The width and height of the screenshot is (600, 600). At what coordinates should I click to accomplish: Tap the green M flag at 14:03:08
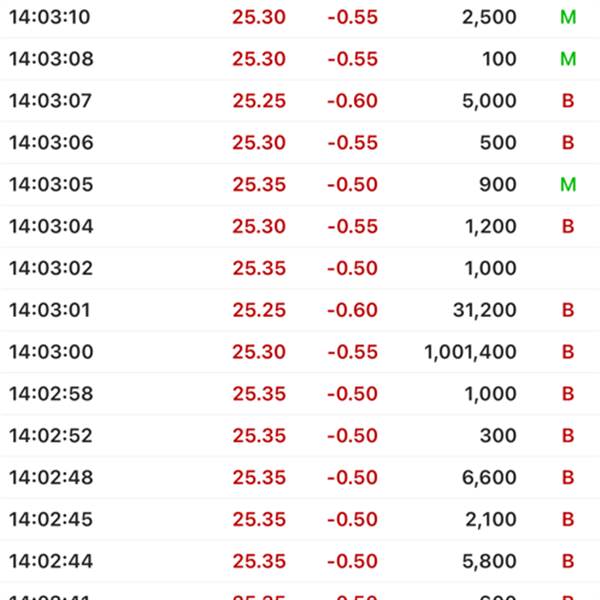[568, 59]
